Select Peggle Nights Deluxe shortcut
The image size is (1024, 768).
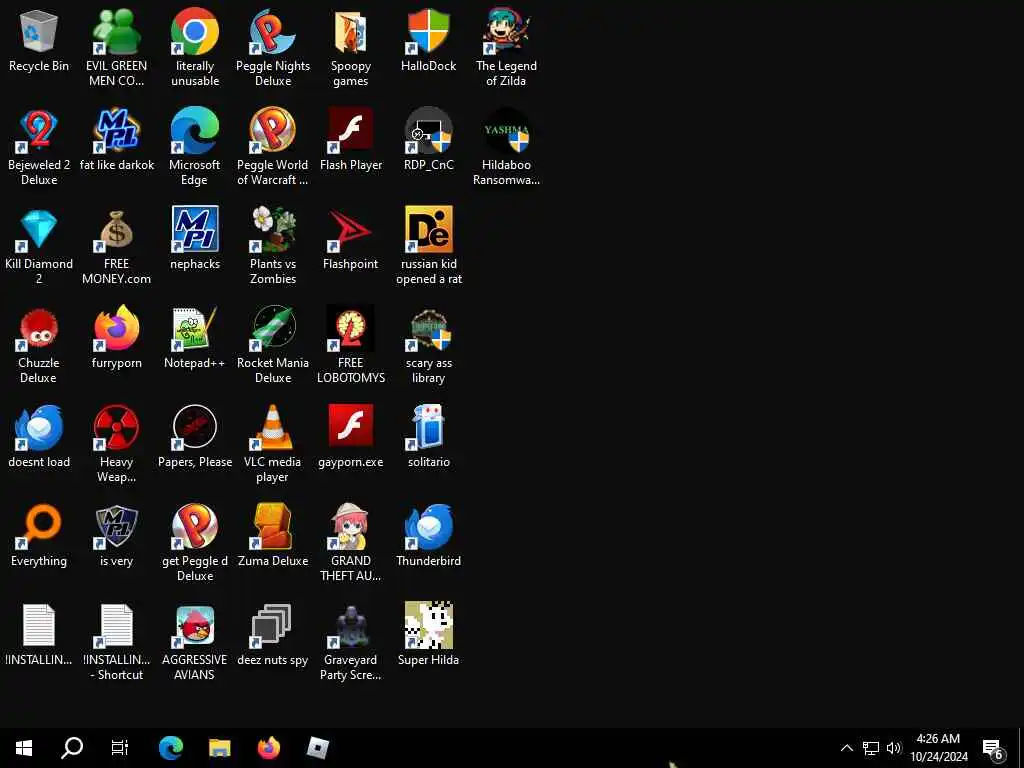[272, 31]
